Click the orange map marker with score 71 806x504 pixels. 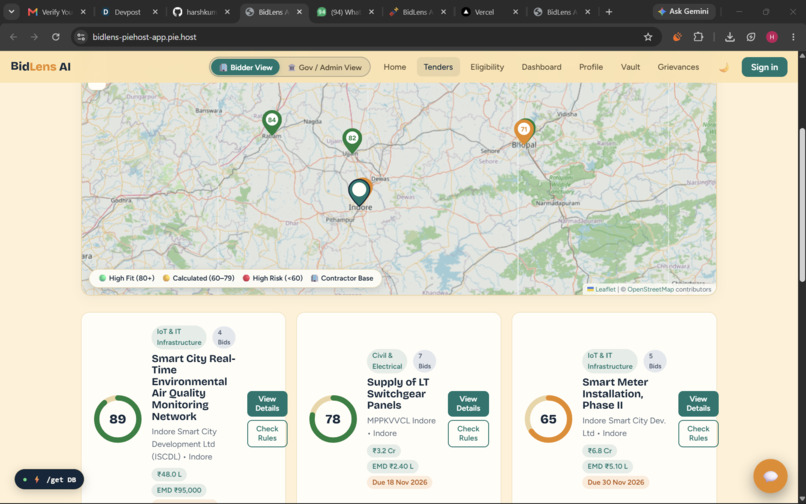(523, 131)
